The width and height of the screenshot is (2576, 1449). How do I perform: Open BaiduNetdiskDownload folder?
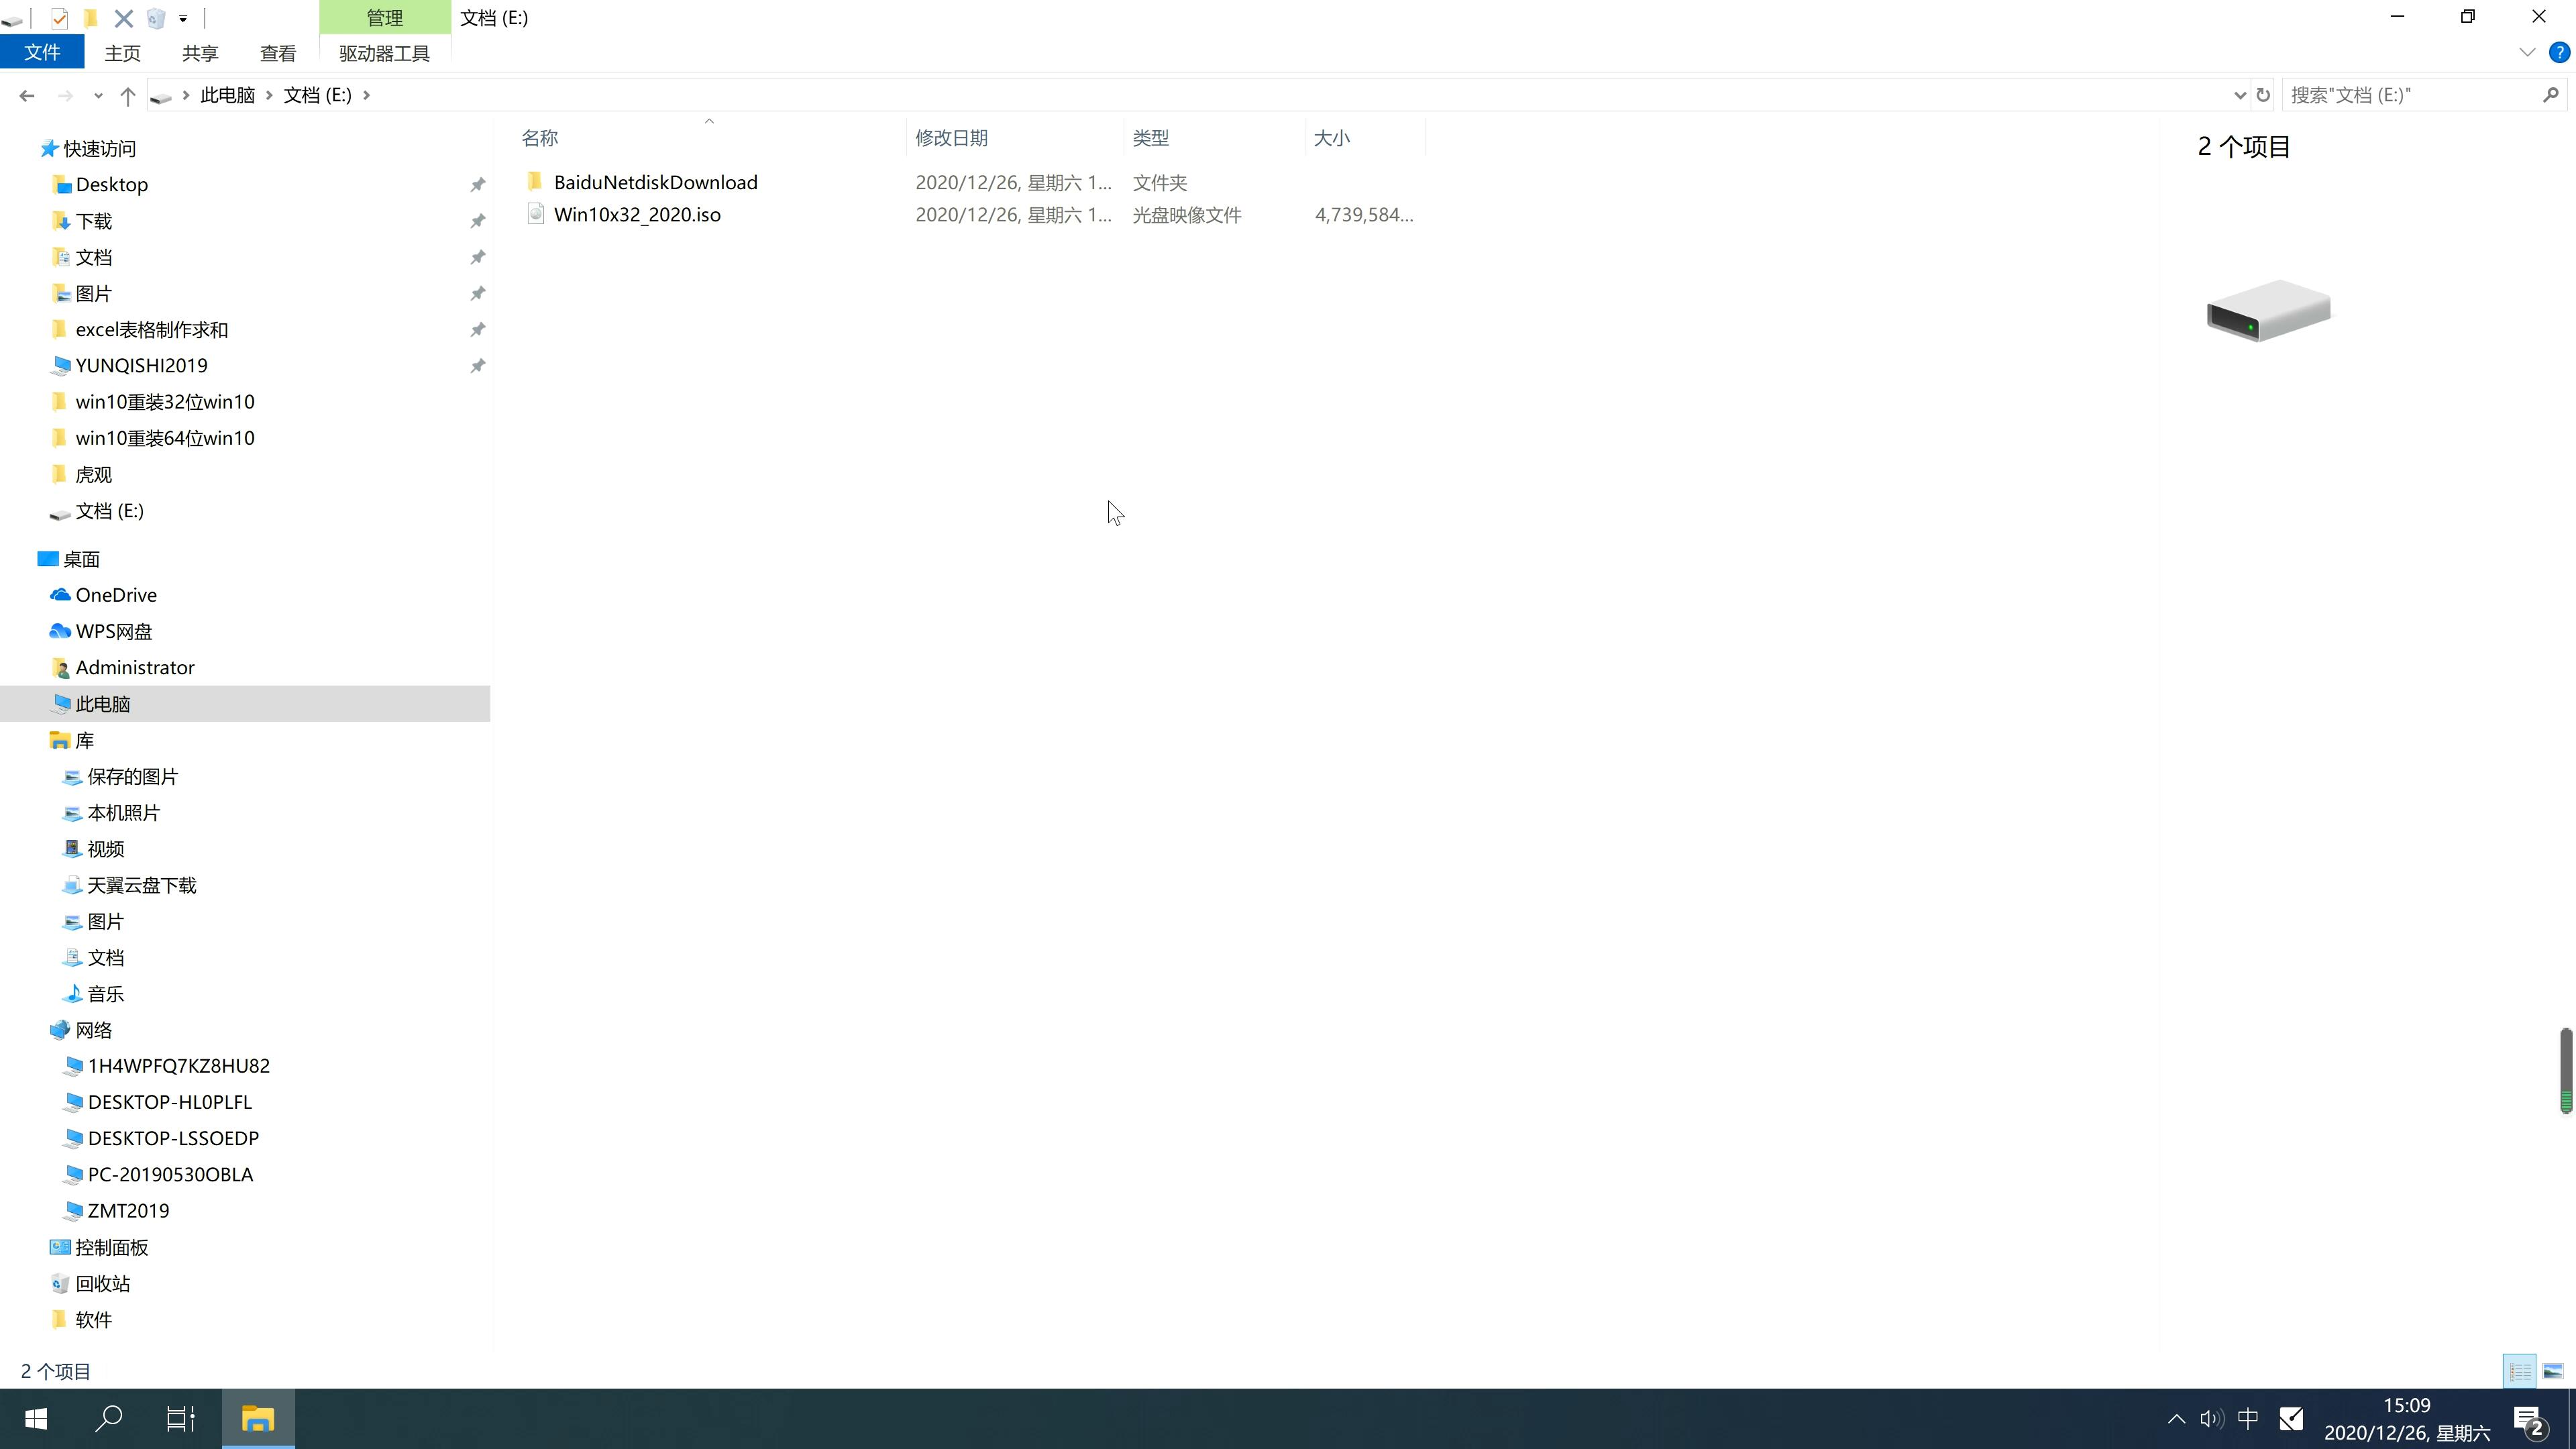pyautogui.click(x=655, y=182)
